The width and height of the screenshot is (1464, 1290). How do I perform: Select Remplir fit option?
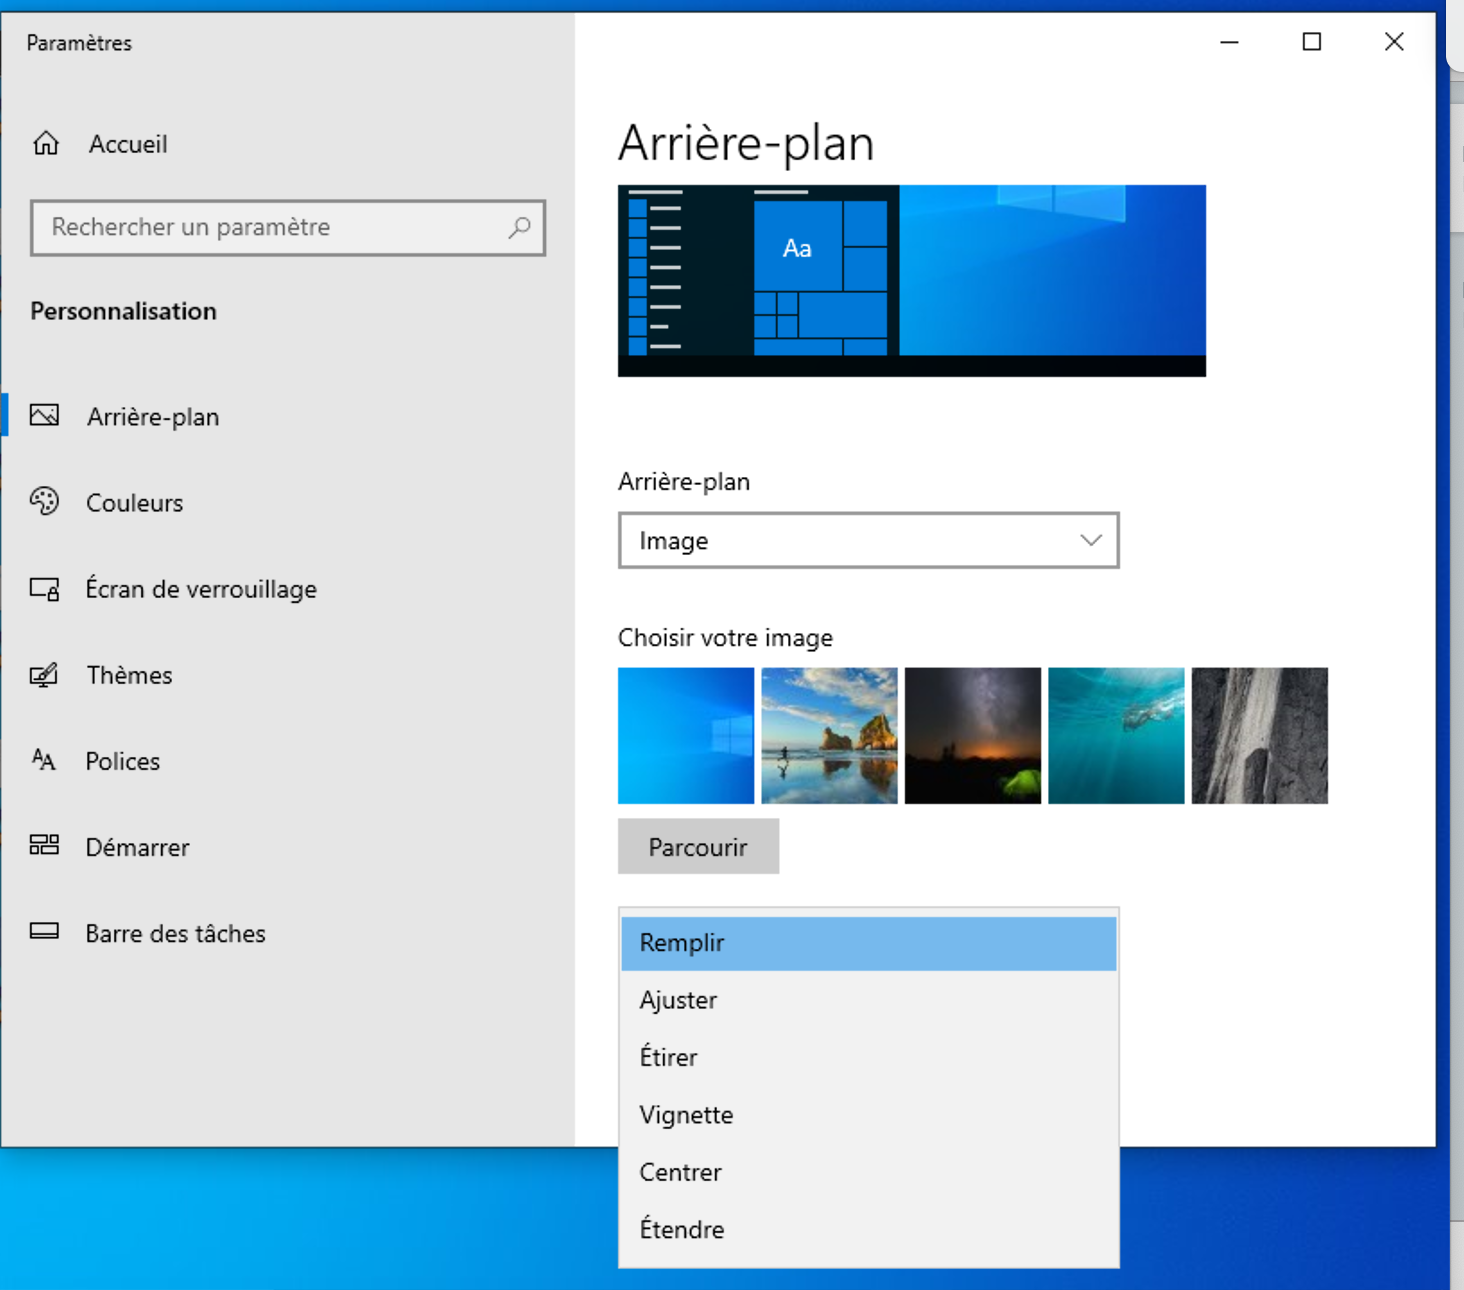[x=868, y=943]
